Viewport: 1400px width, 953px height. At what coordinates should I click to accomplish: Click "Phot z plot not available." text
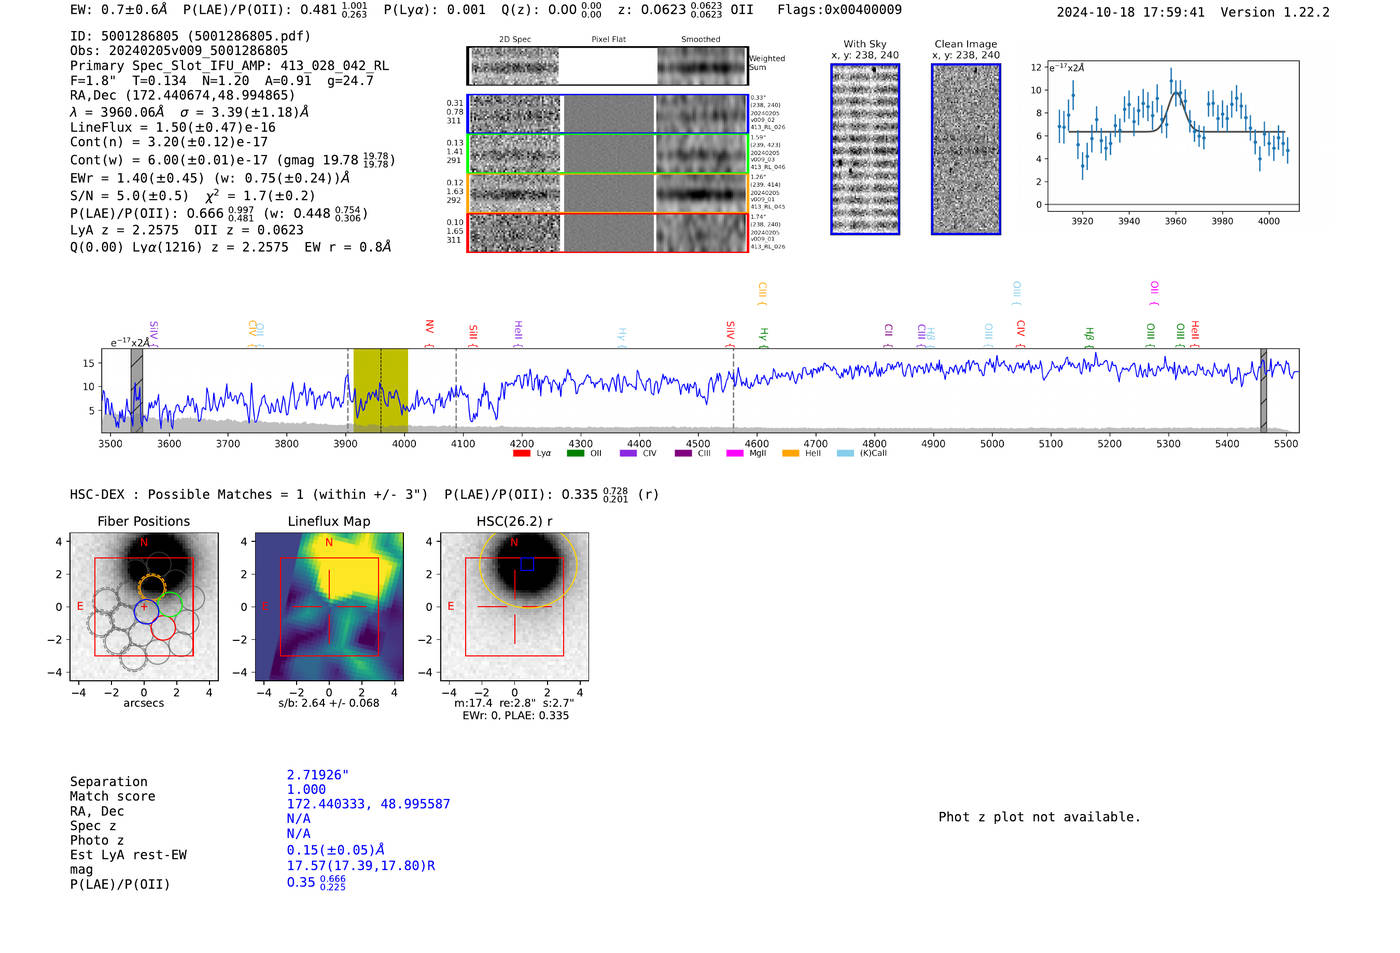1039,817
